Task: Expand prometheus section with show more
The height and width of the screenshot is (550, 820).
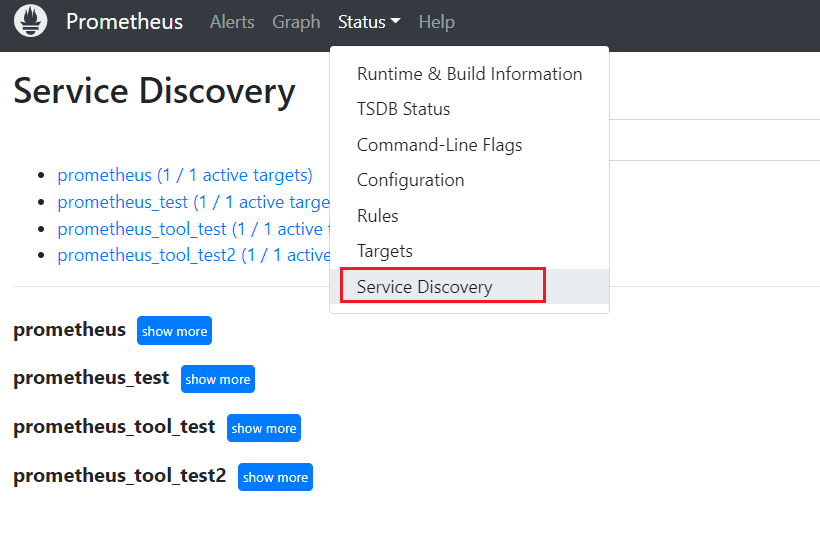Action: 174,330
